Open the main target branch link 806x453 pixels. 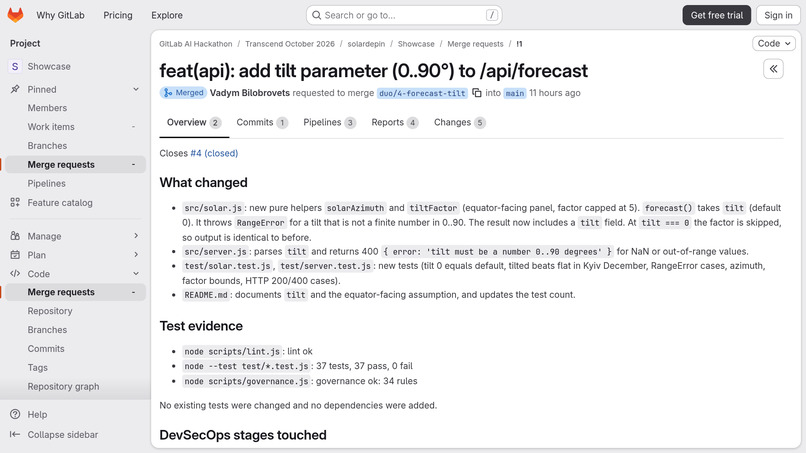coord(515,93)
